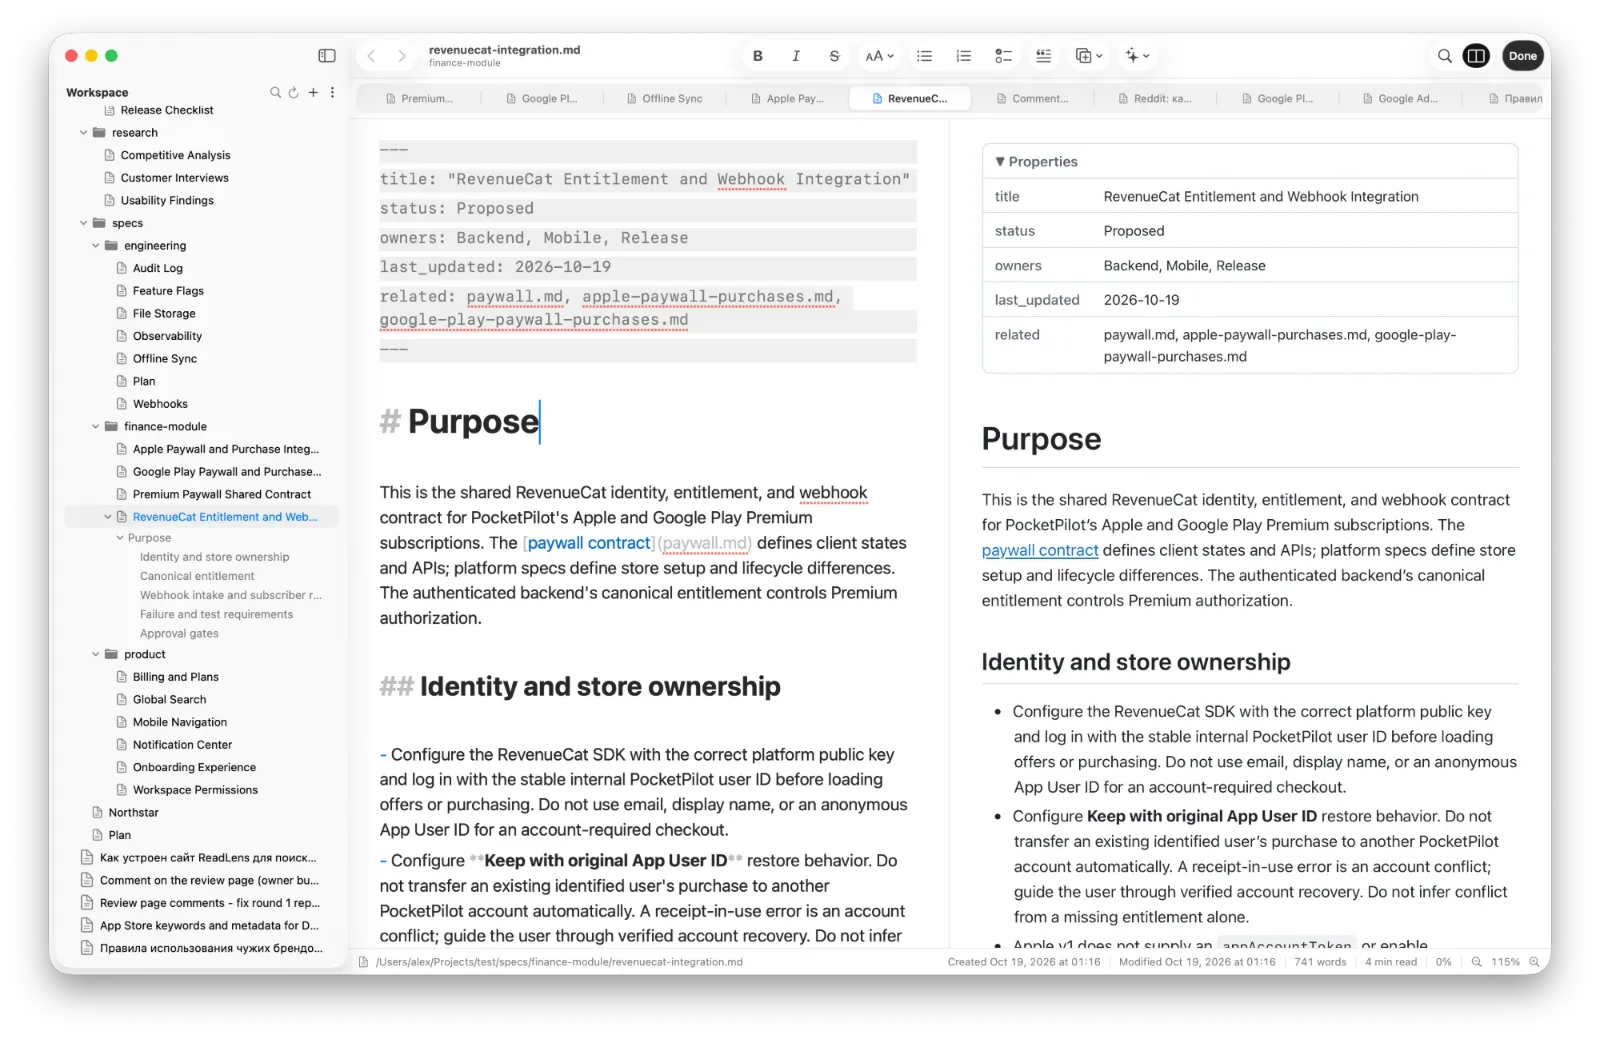Insert a block quote
Image resolution: width=1600 pixels, height=1039 pixels.
pos(1043,56)
